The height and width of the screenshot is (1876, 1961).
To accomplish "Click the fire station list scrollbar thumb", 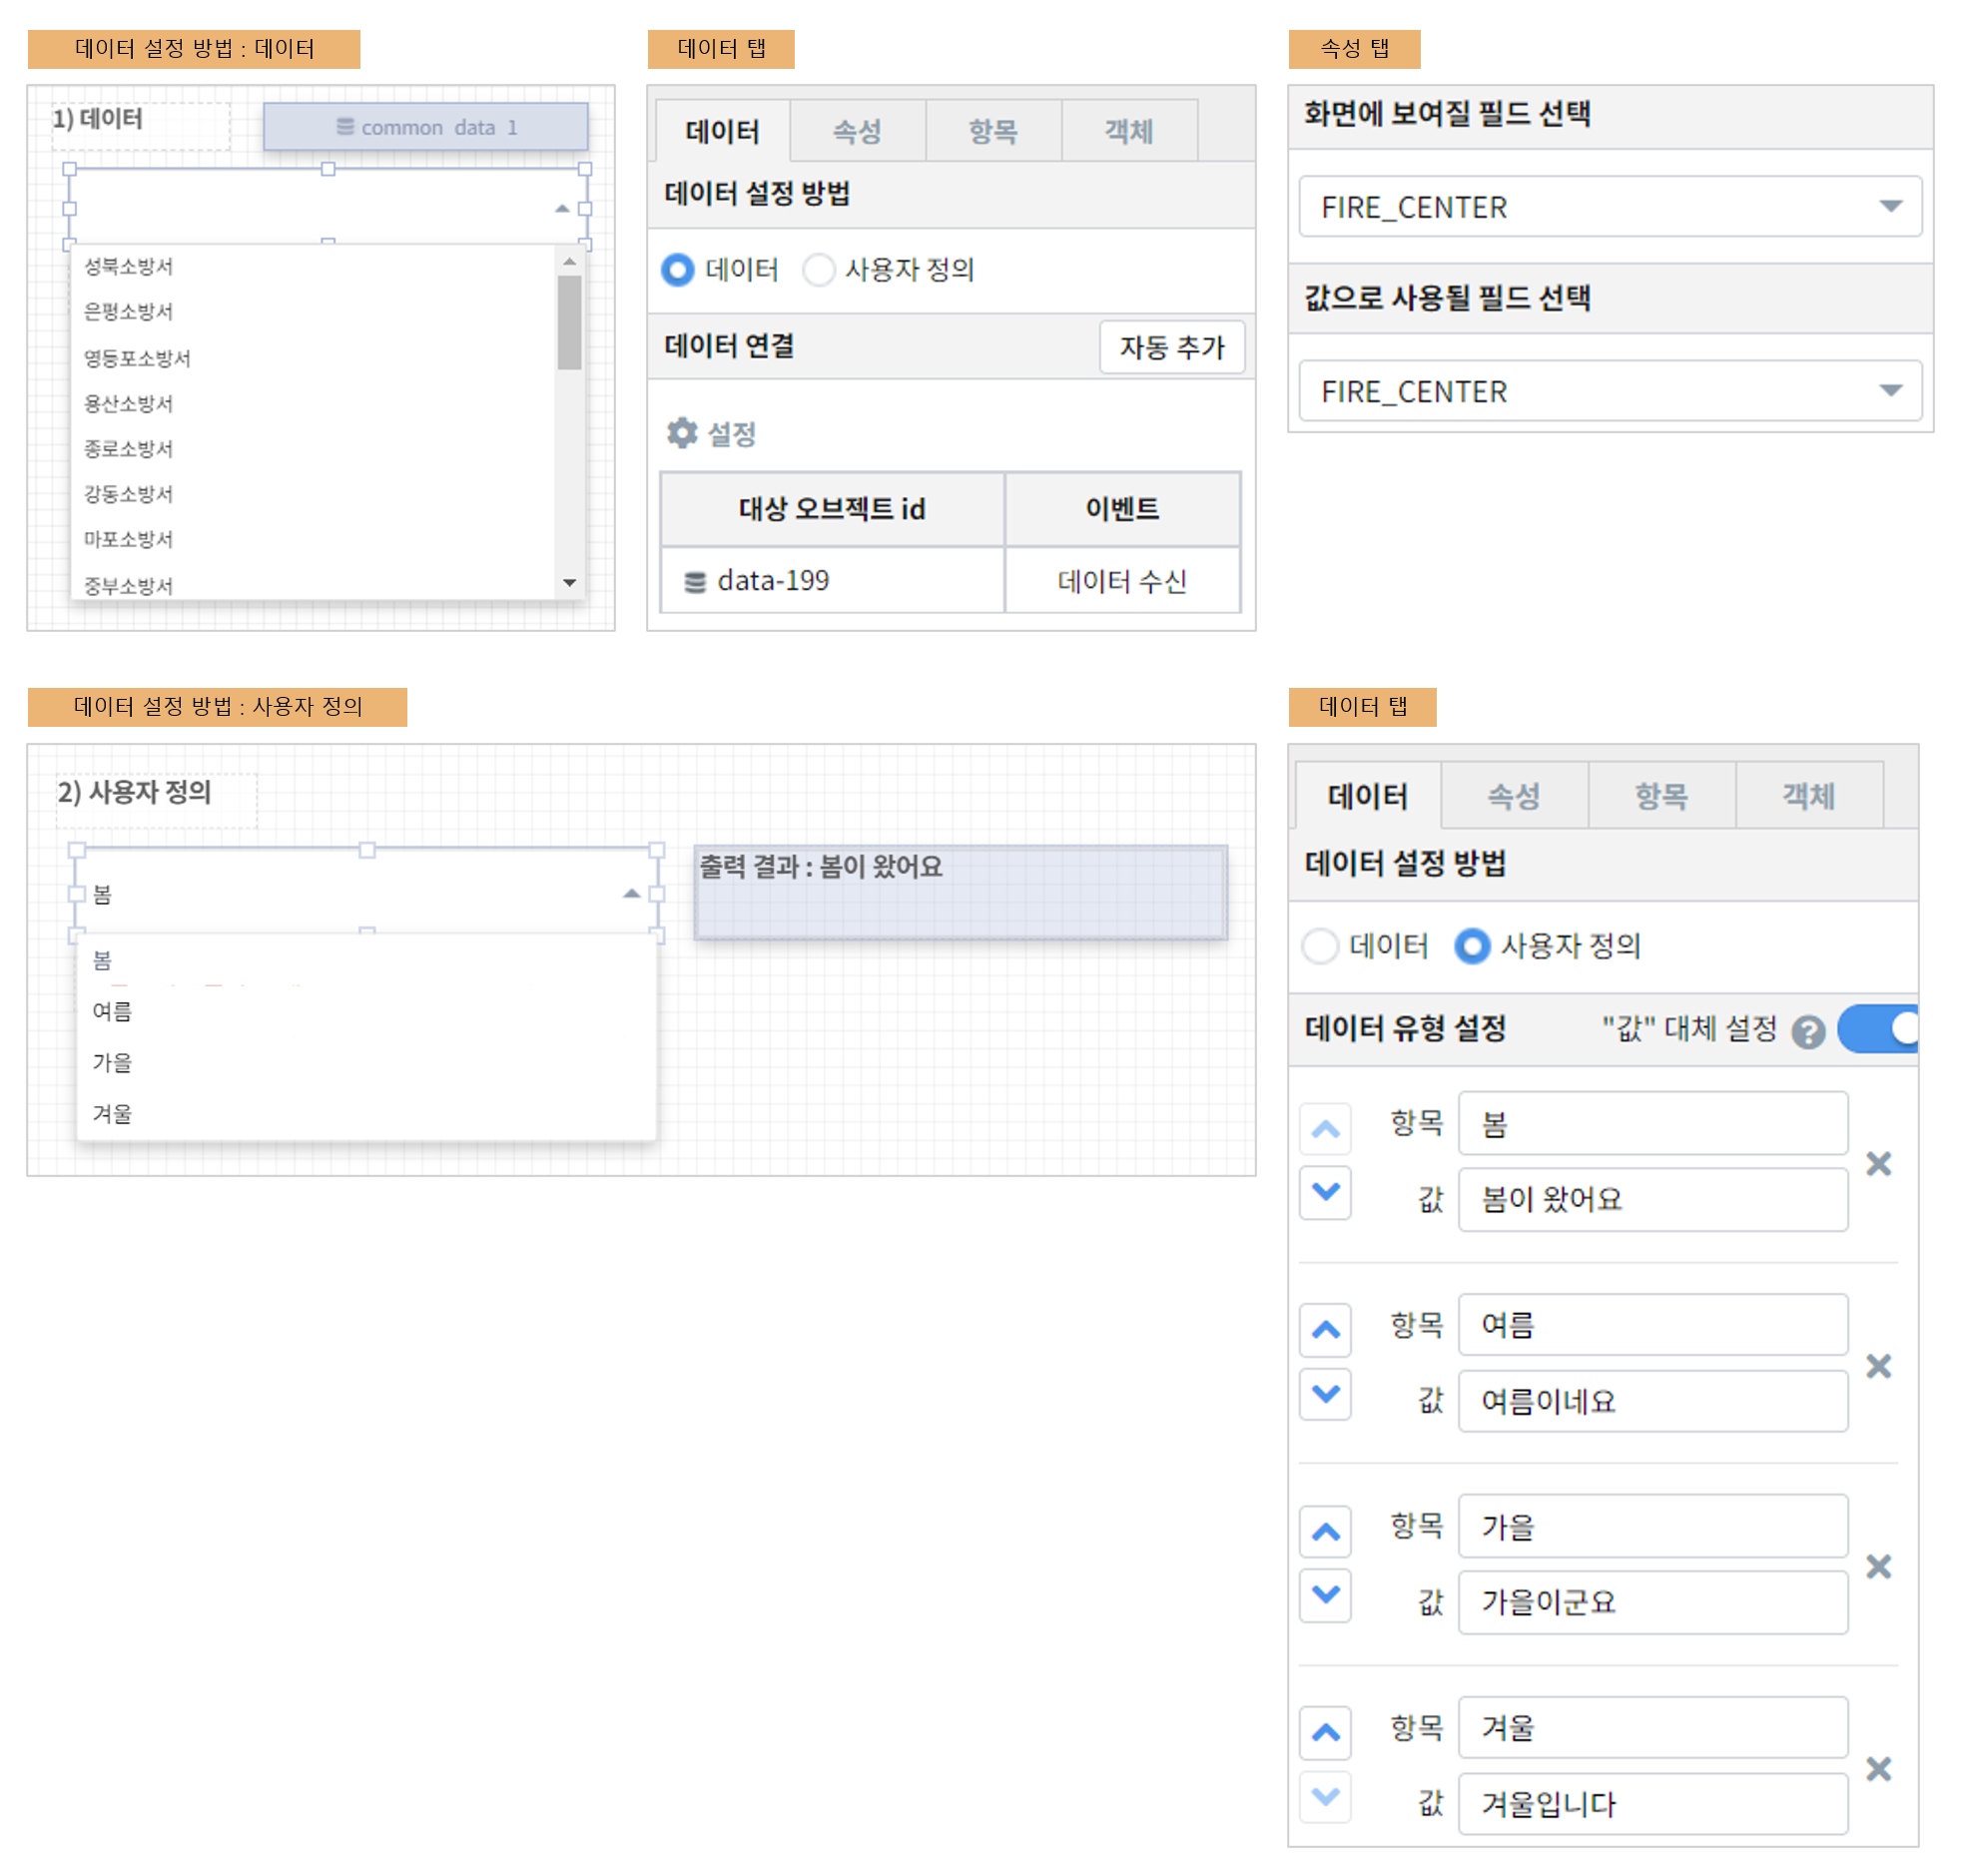I will click(569, 322).
